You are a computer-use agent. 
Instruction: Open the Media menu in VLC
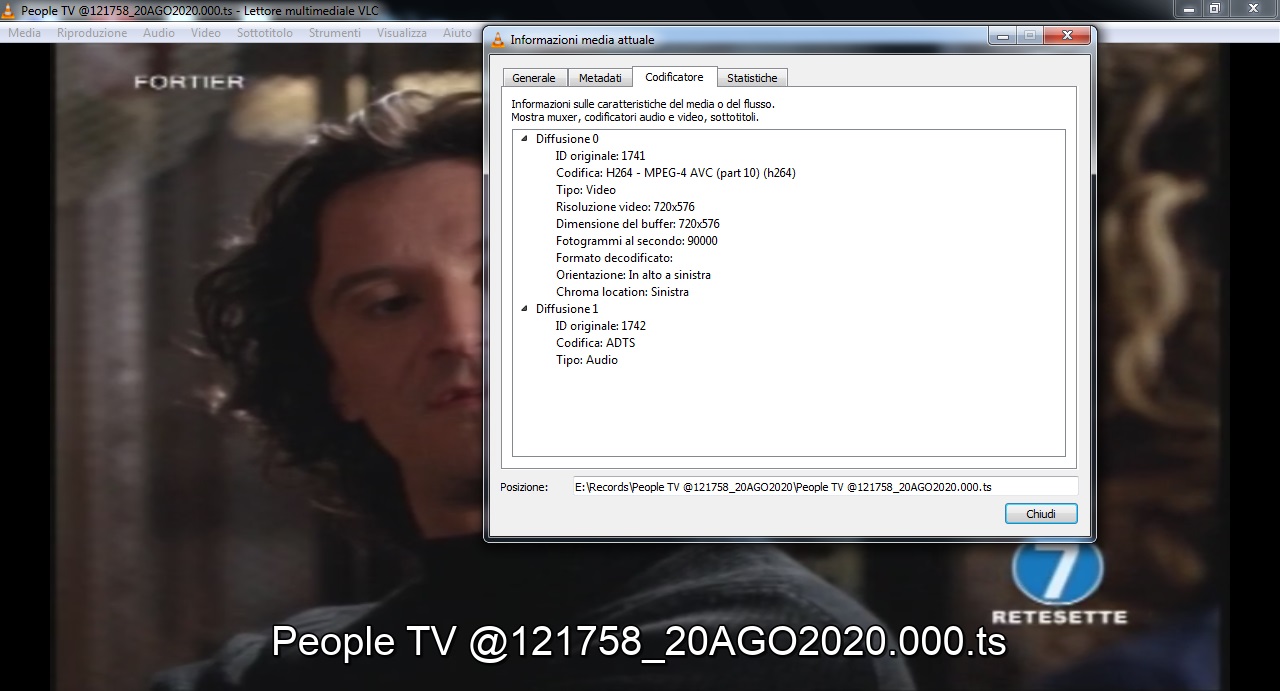pyautogui.click(x=25, y=33)
